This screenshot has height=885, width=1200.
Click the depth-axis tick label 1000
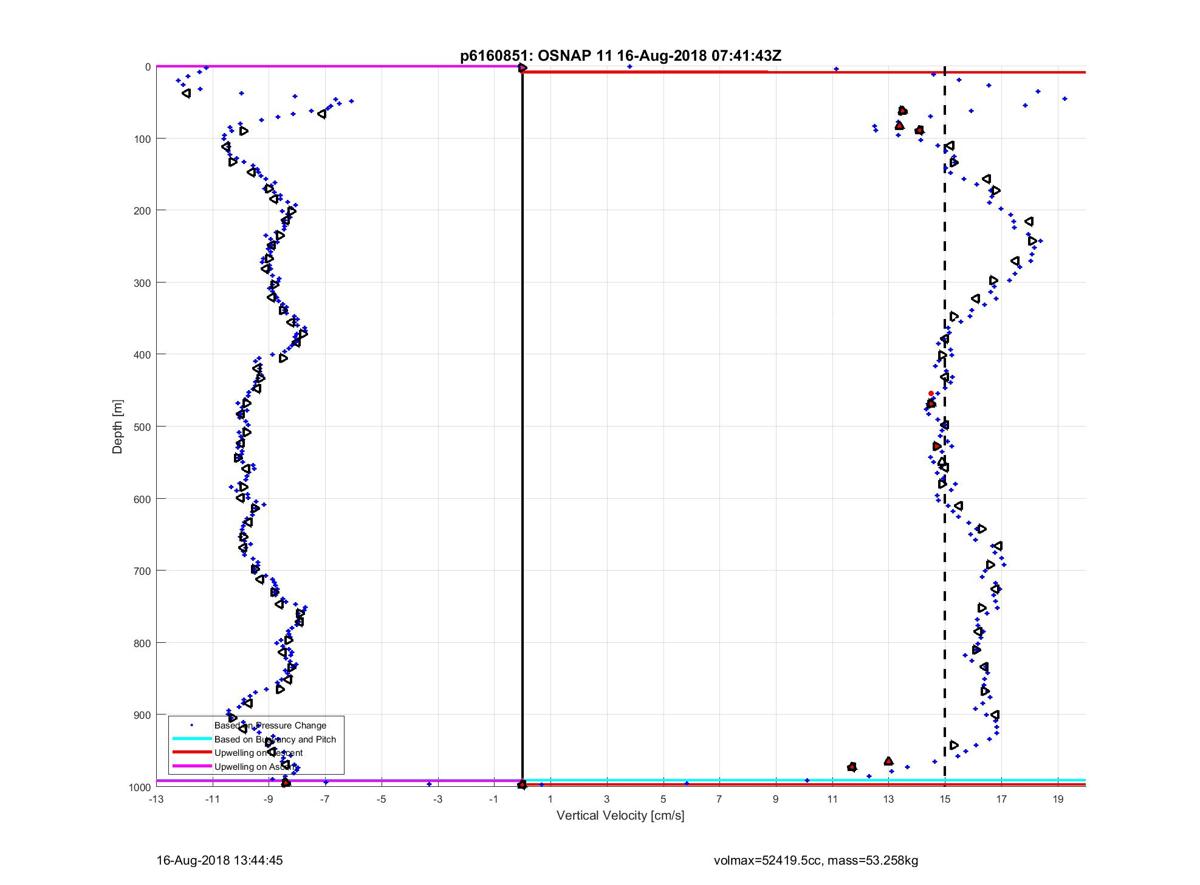pyautogui.click(x=139, y=786)
